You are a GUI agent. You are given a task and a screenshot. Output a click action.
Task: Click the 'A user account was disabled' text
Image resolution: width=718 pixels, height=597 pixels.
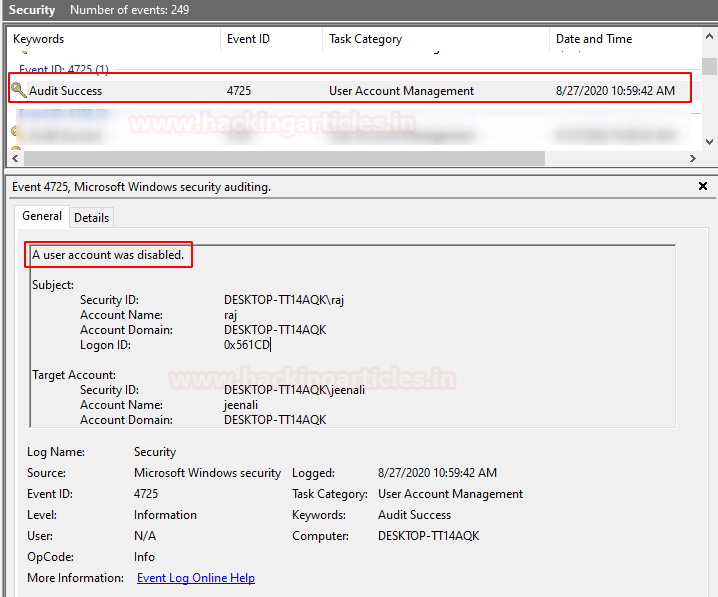[x=108, y=255]
